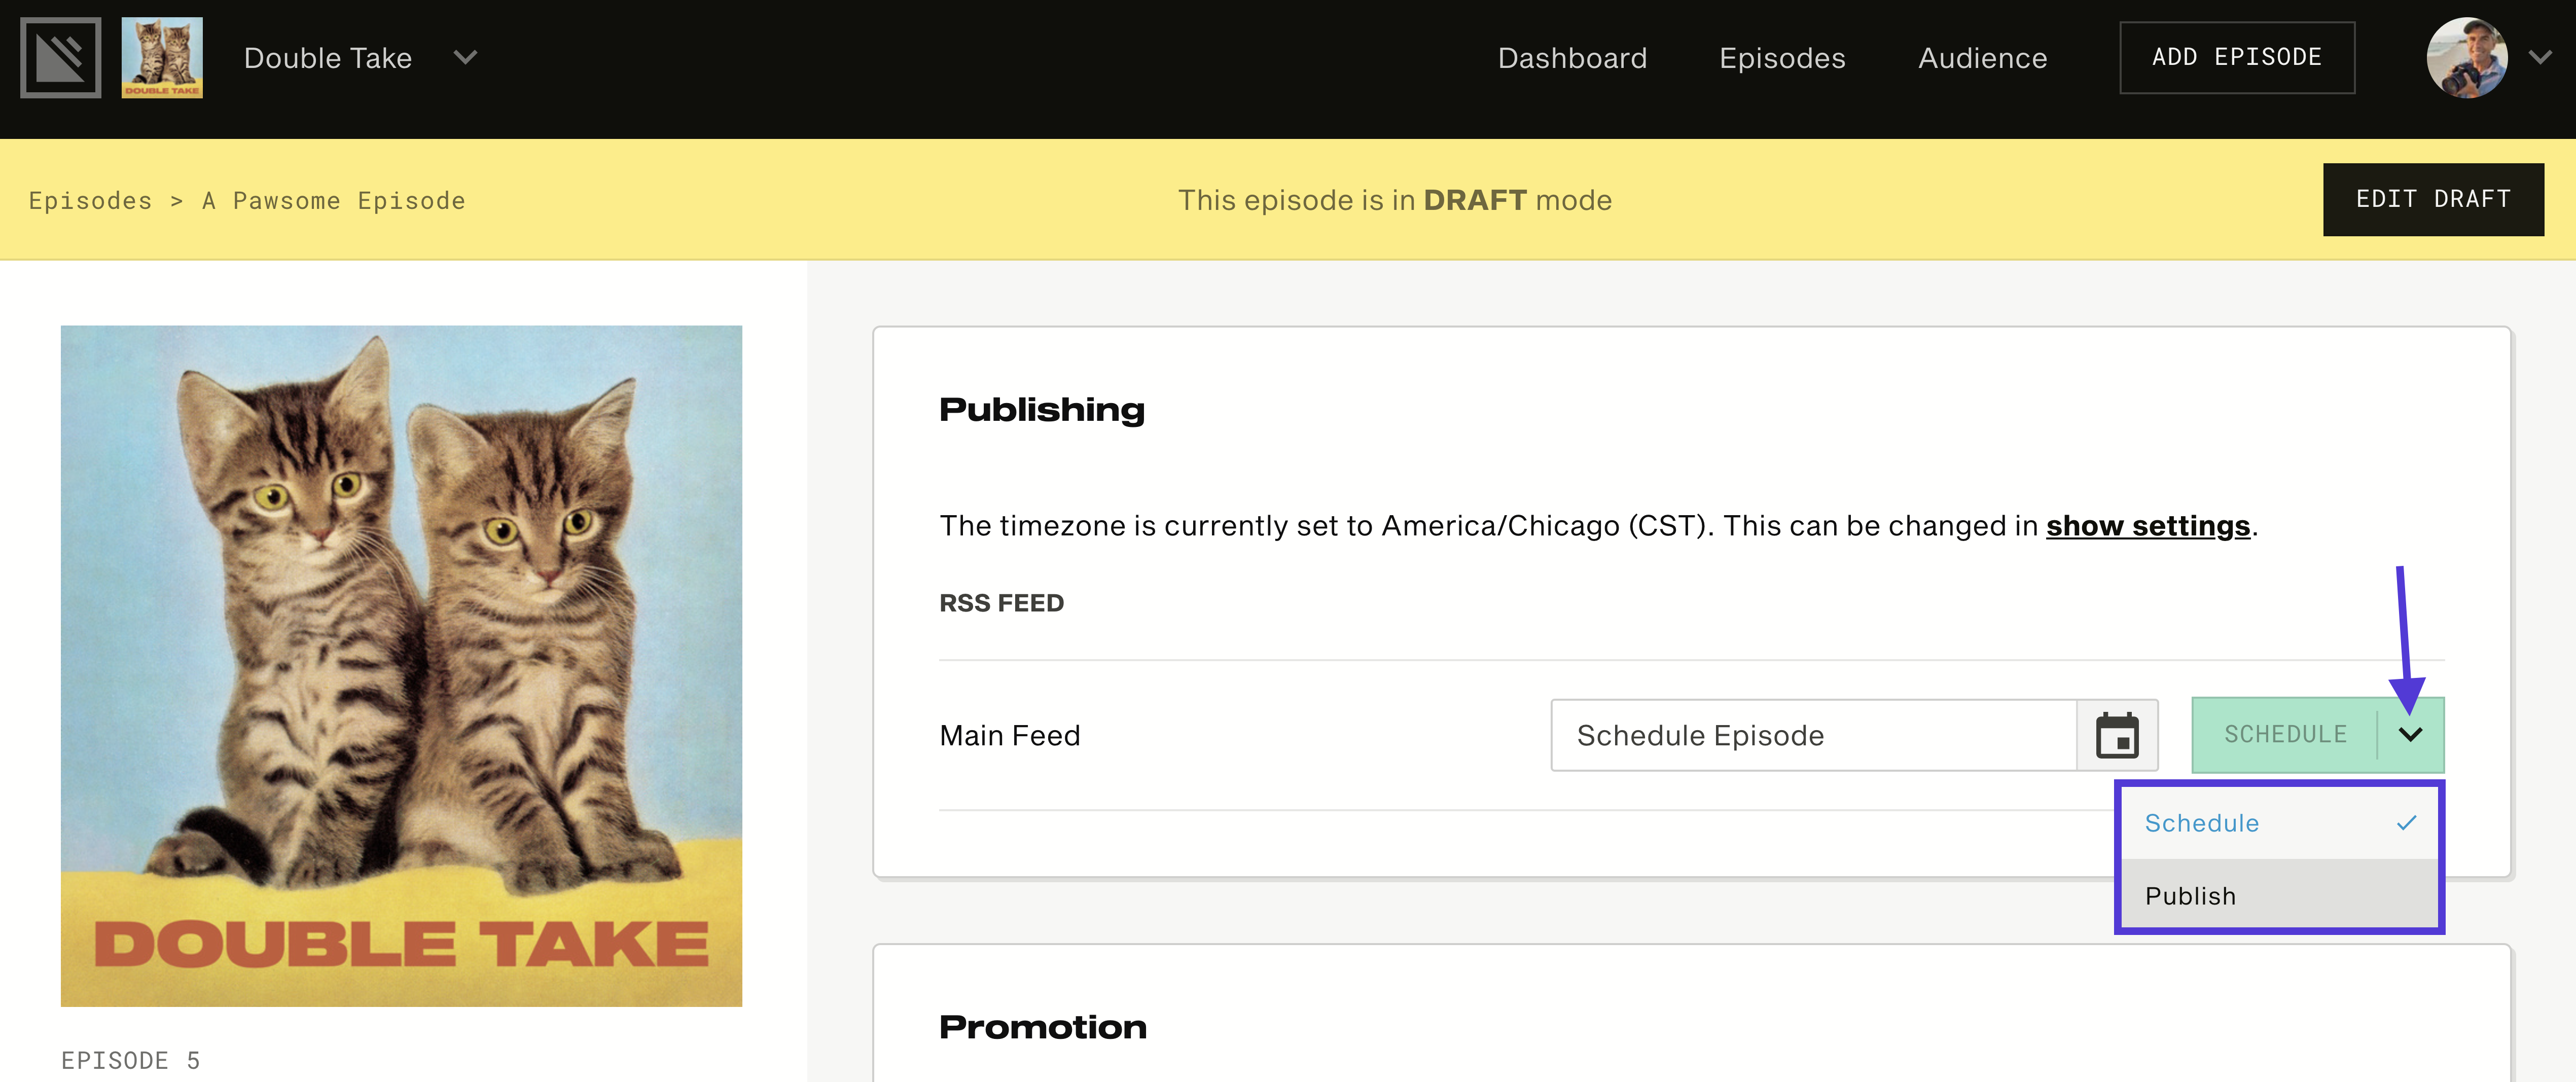Click the A Pawsome Episode breadcrumb
The image size is (2576, 1082).
coord(334,200)
